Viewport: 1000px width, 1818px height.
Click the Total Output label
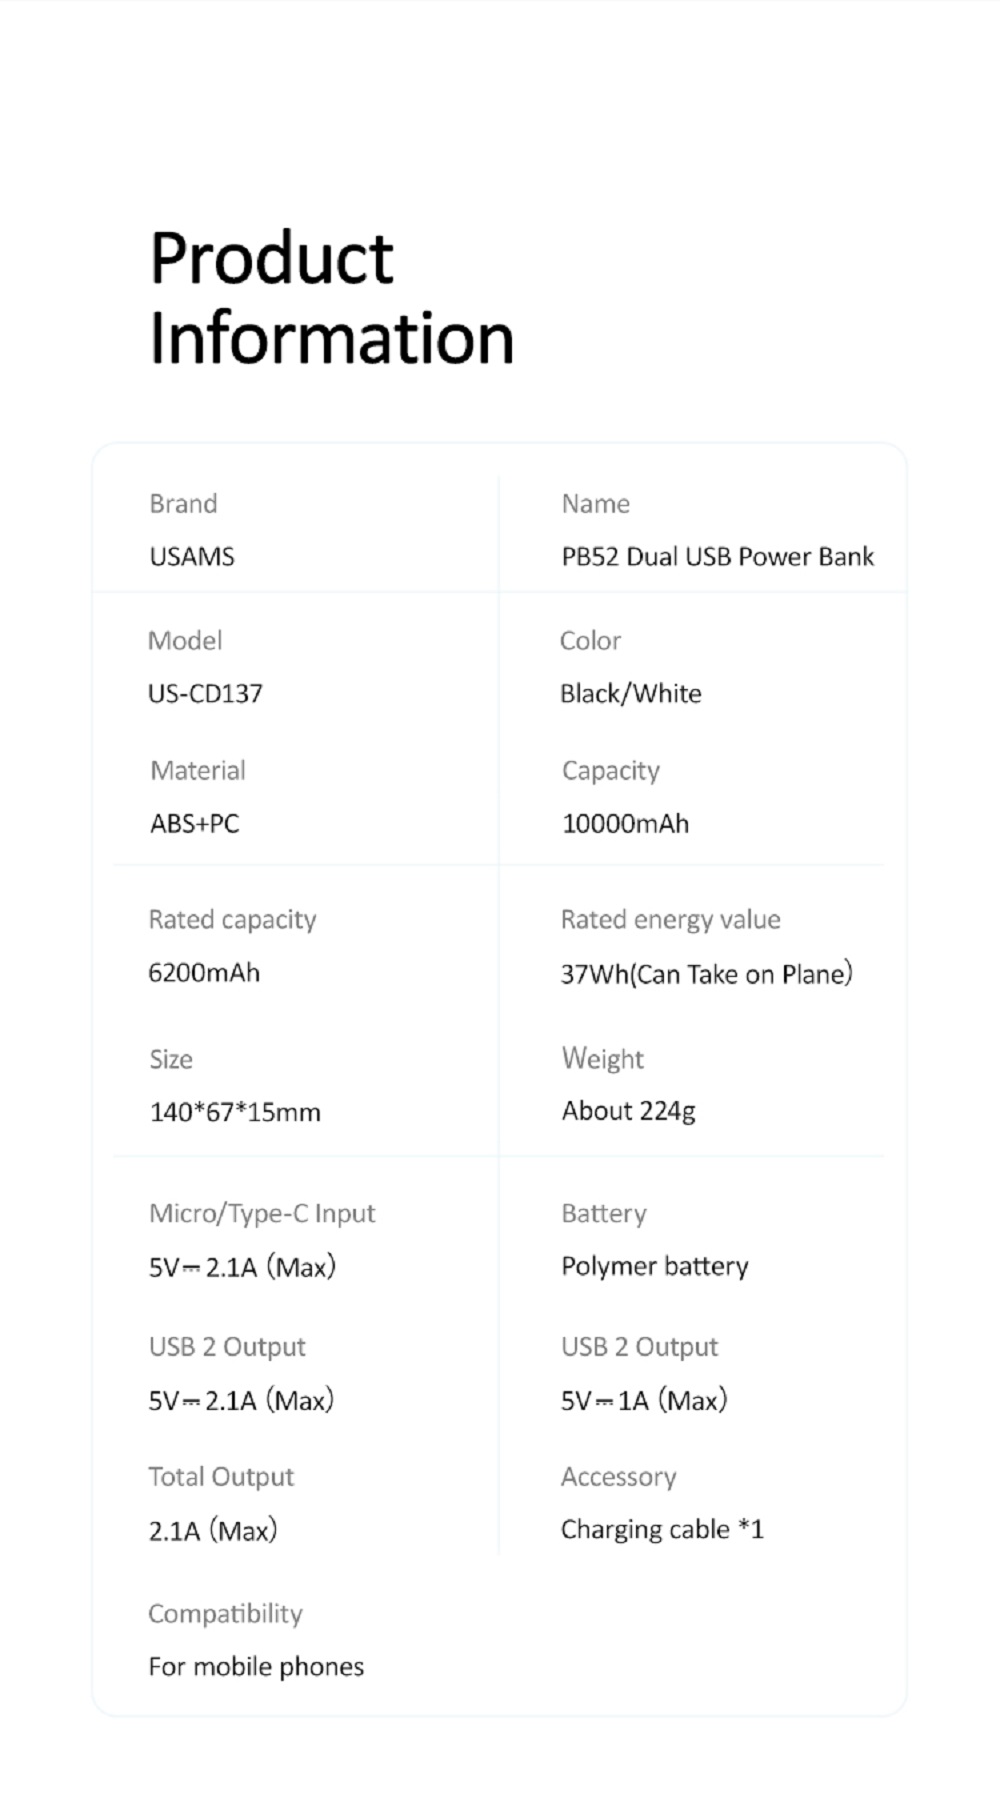pyautogui.click(x=221, y=1477)
